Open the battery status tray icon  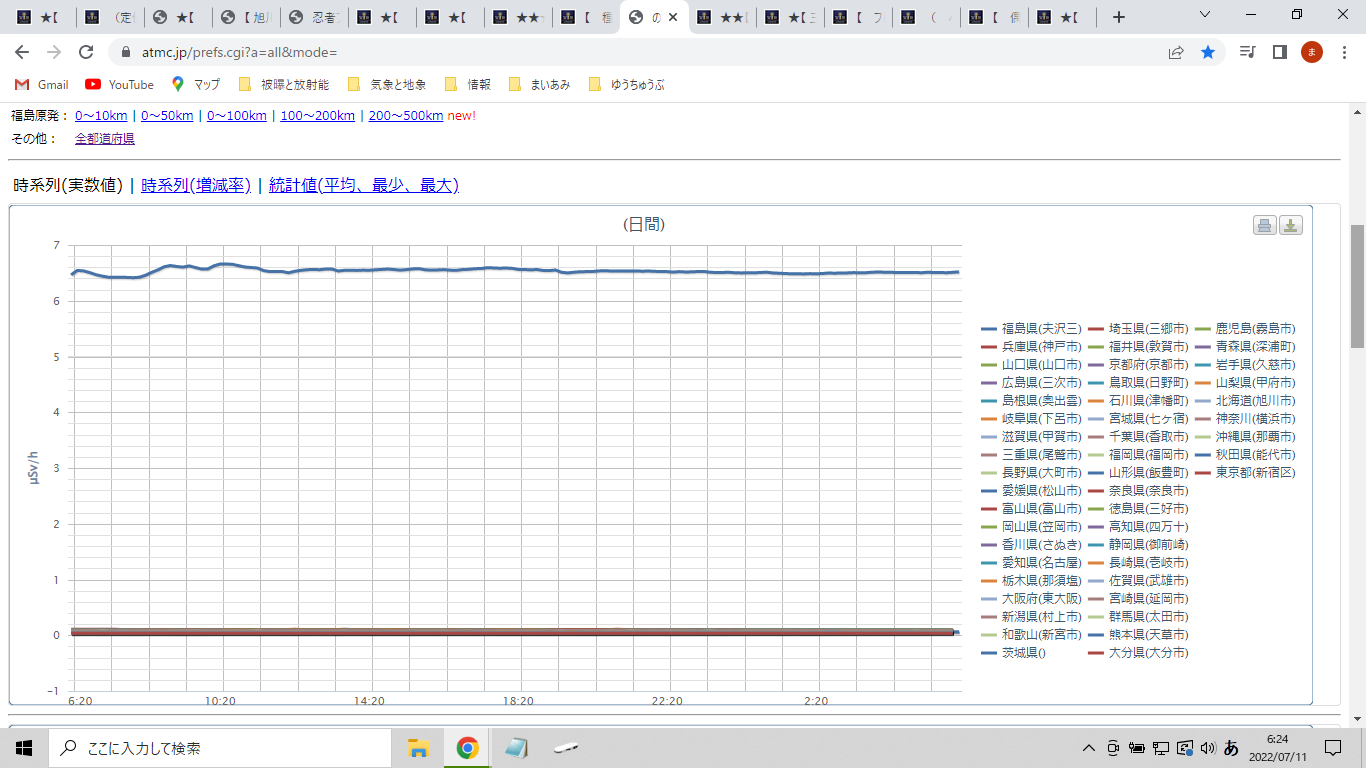coord(1137,748)
